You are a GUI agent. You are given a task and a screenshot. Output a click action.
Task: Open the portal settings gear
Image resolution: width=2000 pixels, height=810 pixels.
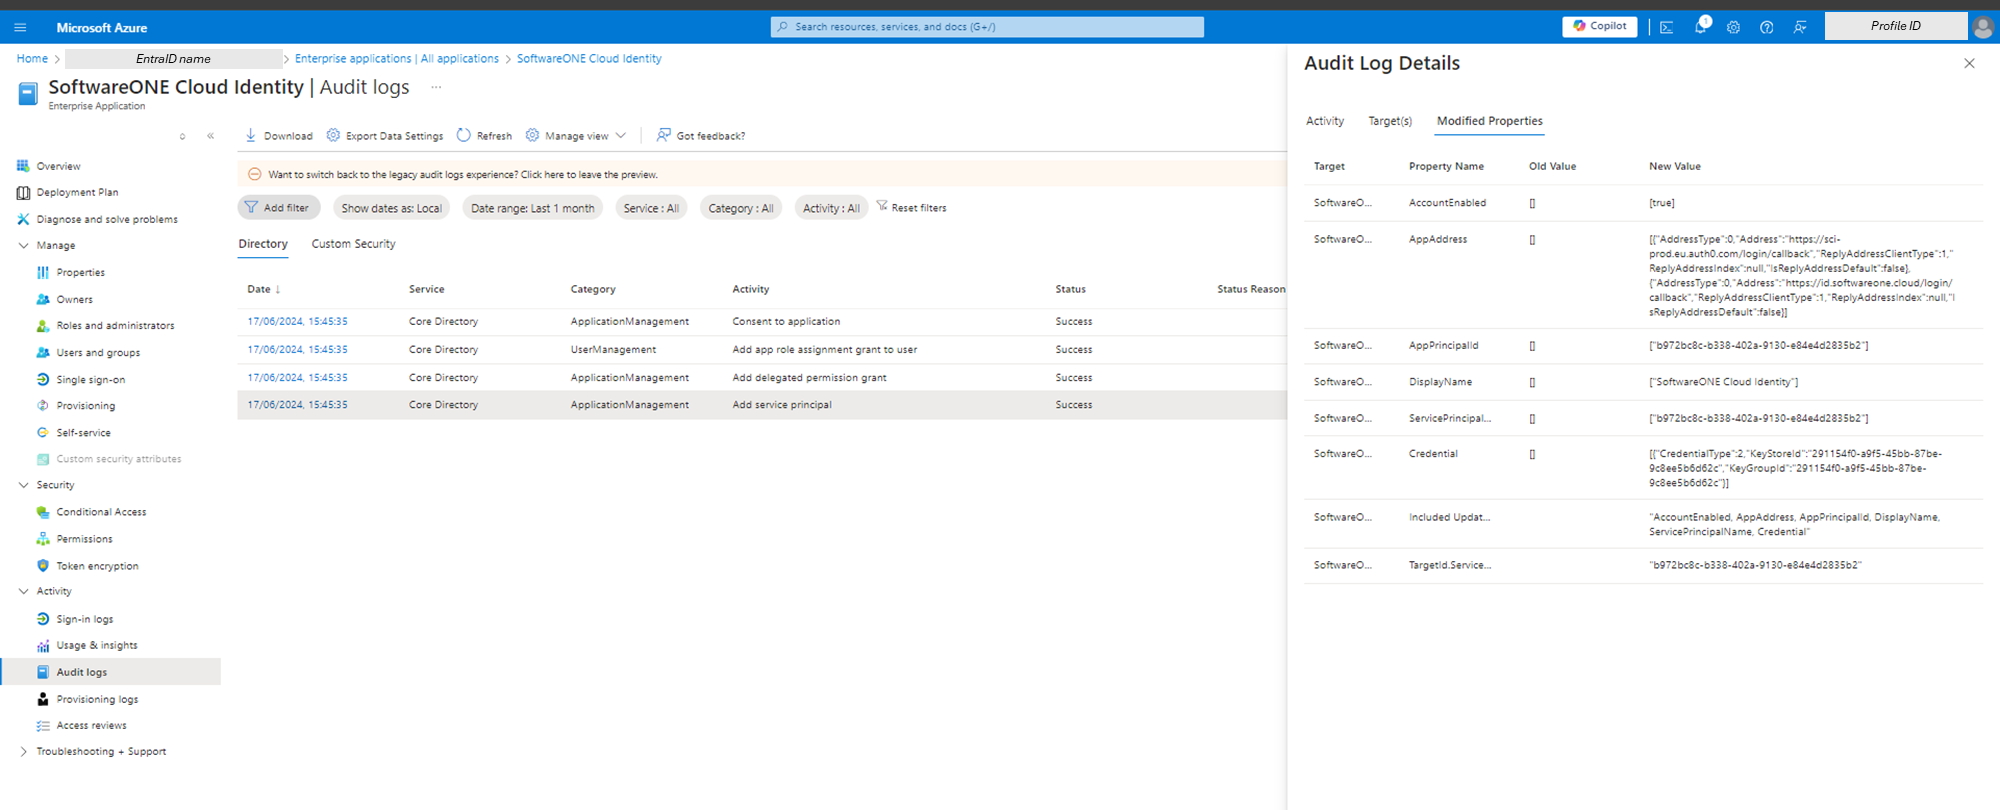tap(1733, 27)
